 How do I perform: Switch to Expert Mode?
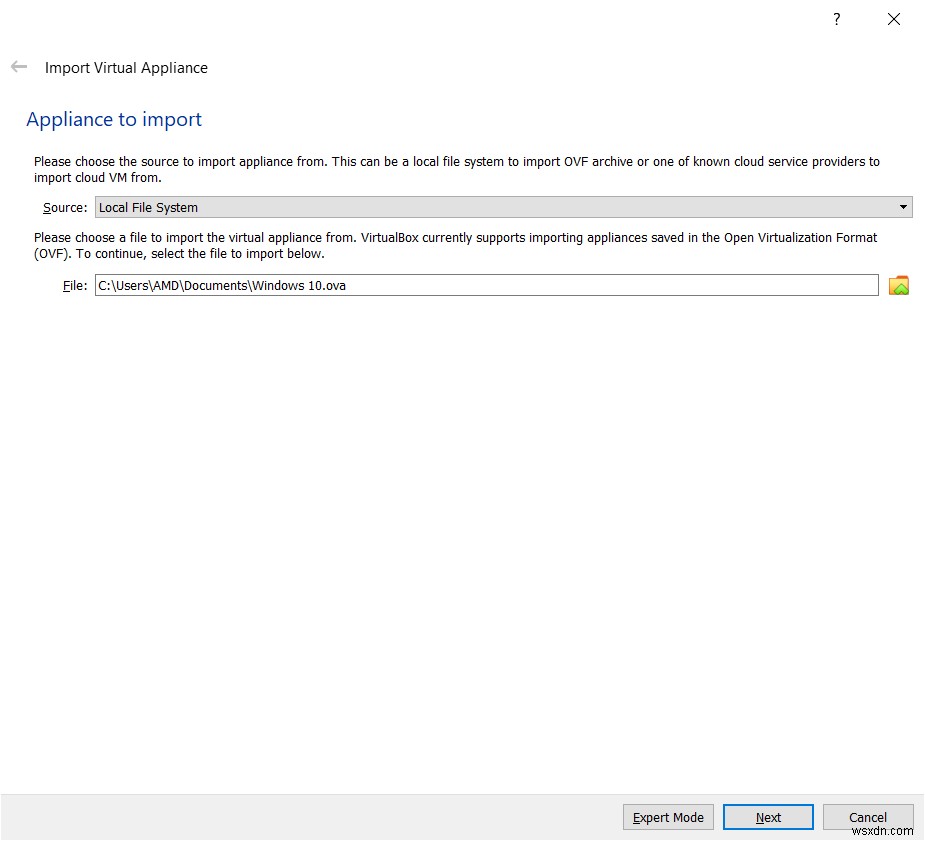coord(667,817)
